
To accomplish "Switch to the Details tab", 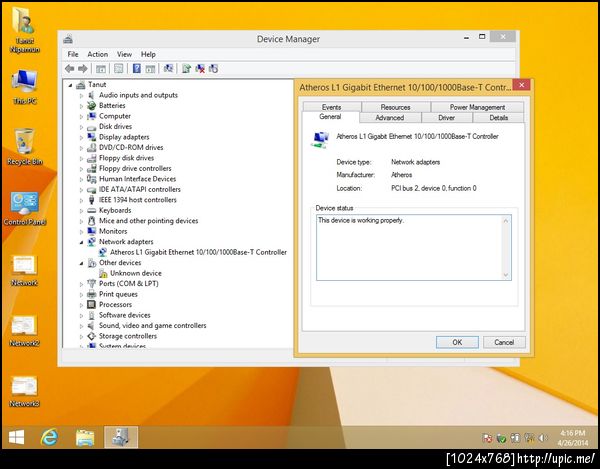I will (499, 118).
